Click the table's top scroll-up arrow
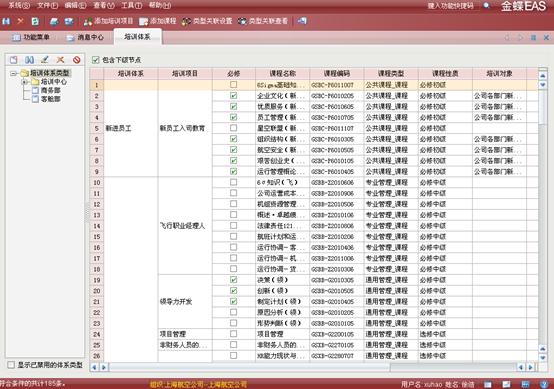This screenshot has height=389, width=554. [543, 76]
